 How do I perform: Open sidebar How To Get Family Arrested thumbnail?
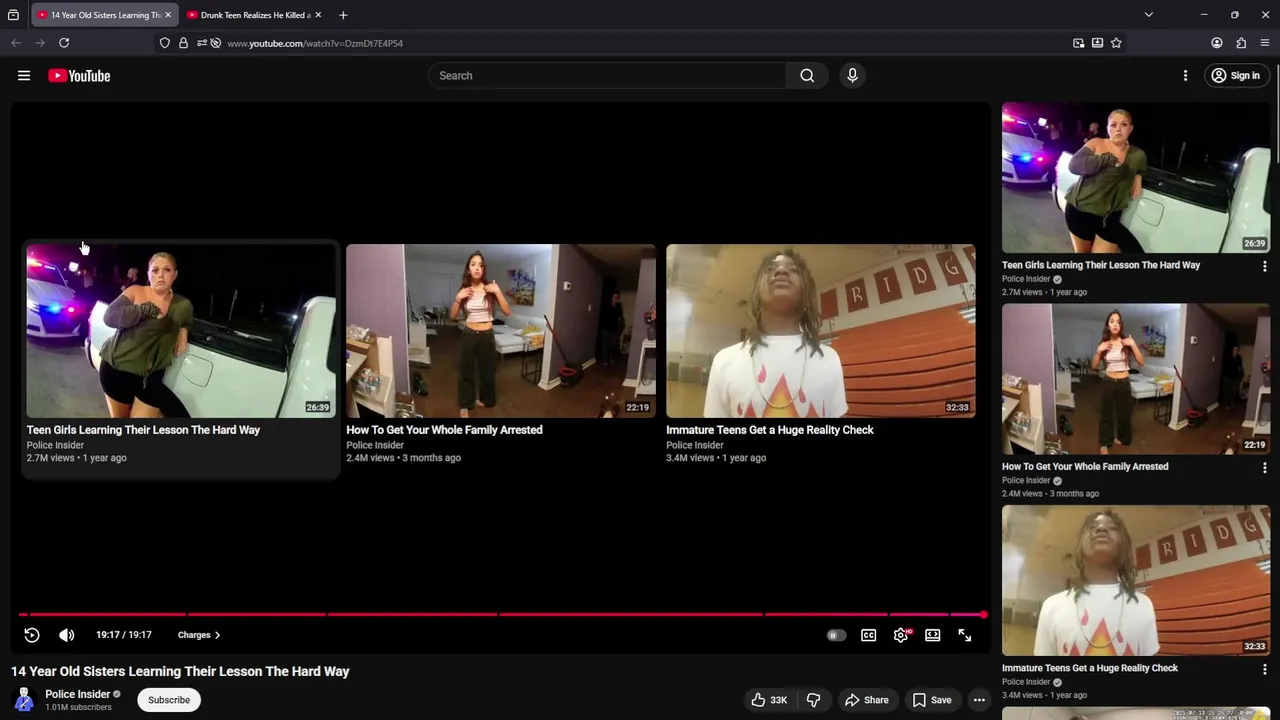pyautogui.click(x=1136, y=379)
